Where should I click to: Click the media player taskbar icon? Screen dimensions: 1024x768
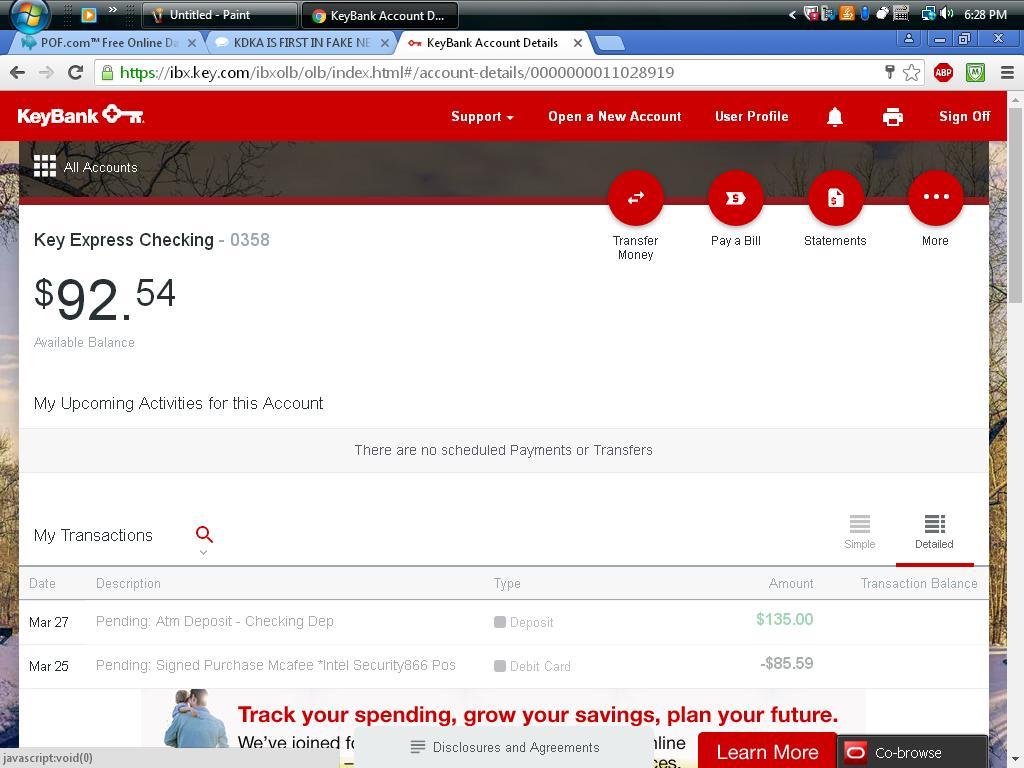pyautogui.click(x=89, y=14)
